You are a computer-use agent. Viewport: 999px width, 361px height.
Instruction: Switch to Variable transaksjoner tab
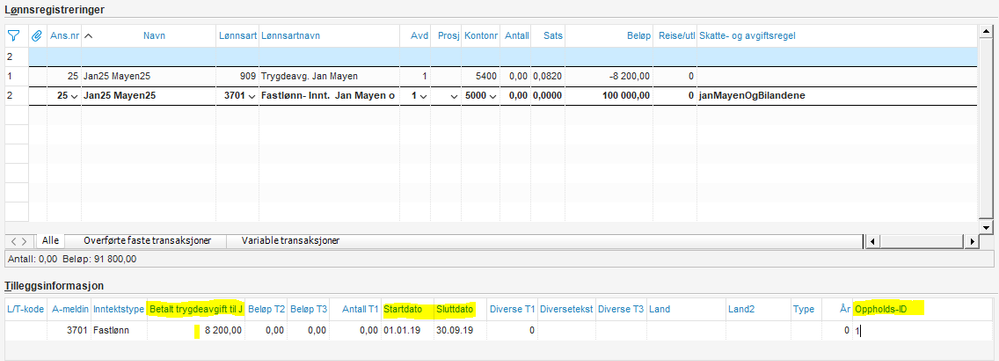[x=291, y=241]
